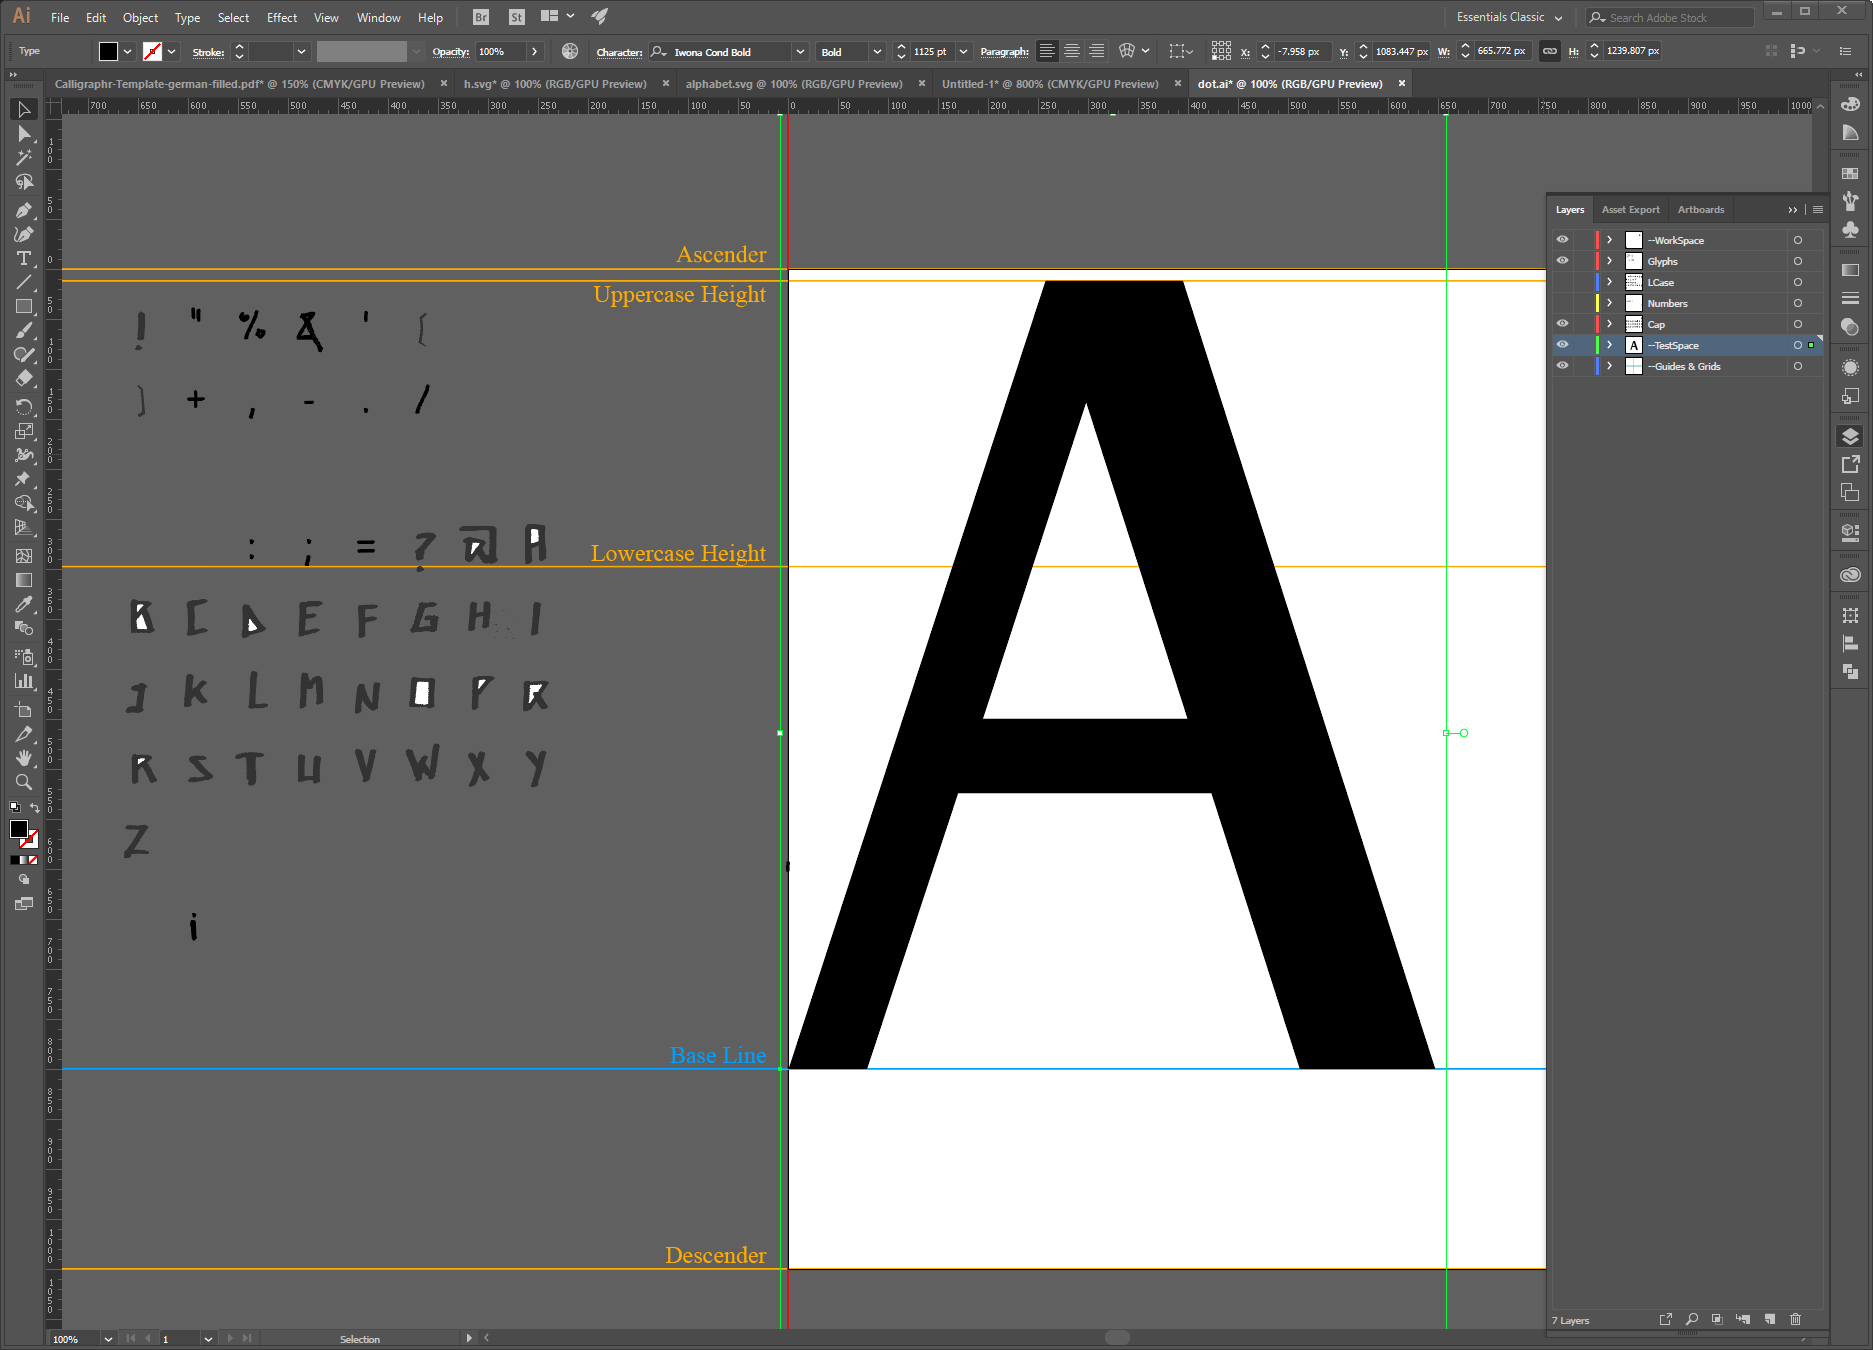Switch to the alphabet.svg document tab
This screenshot has width=1873, height=1350.
(793, 84)
